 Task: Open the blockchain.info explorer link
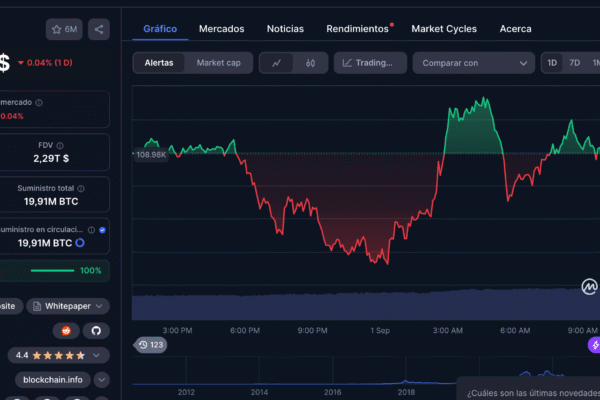[56, 380]
